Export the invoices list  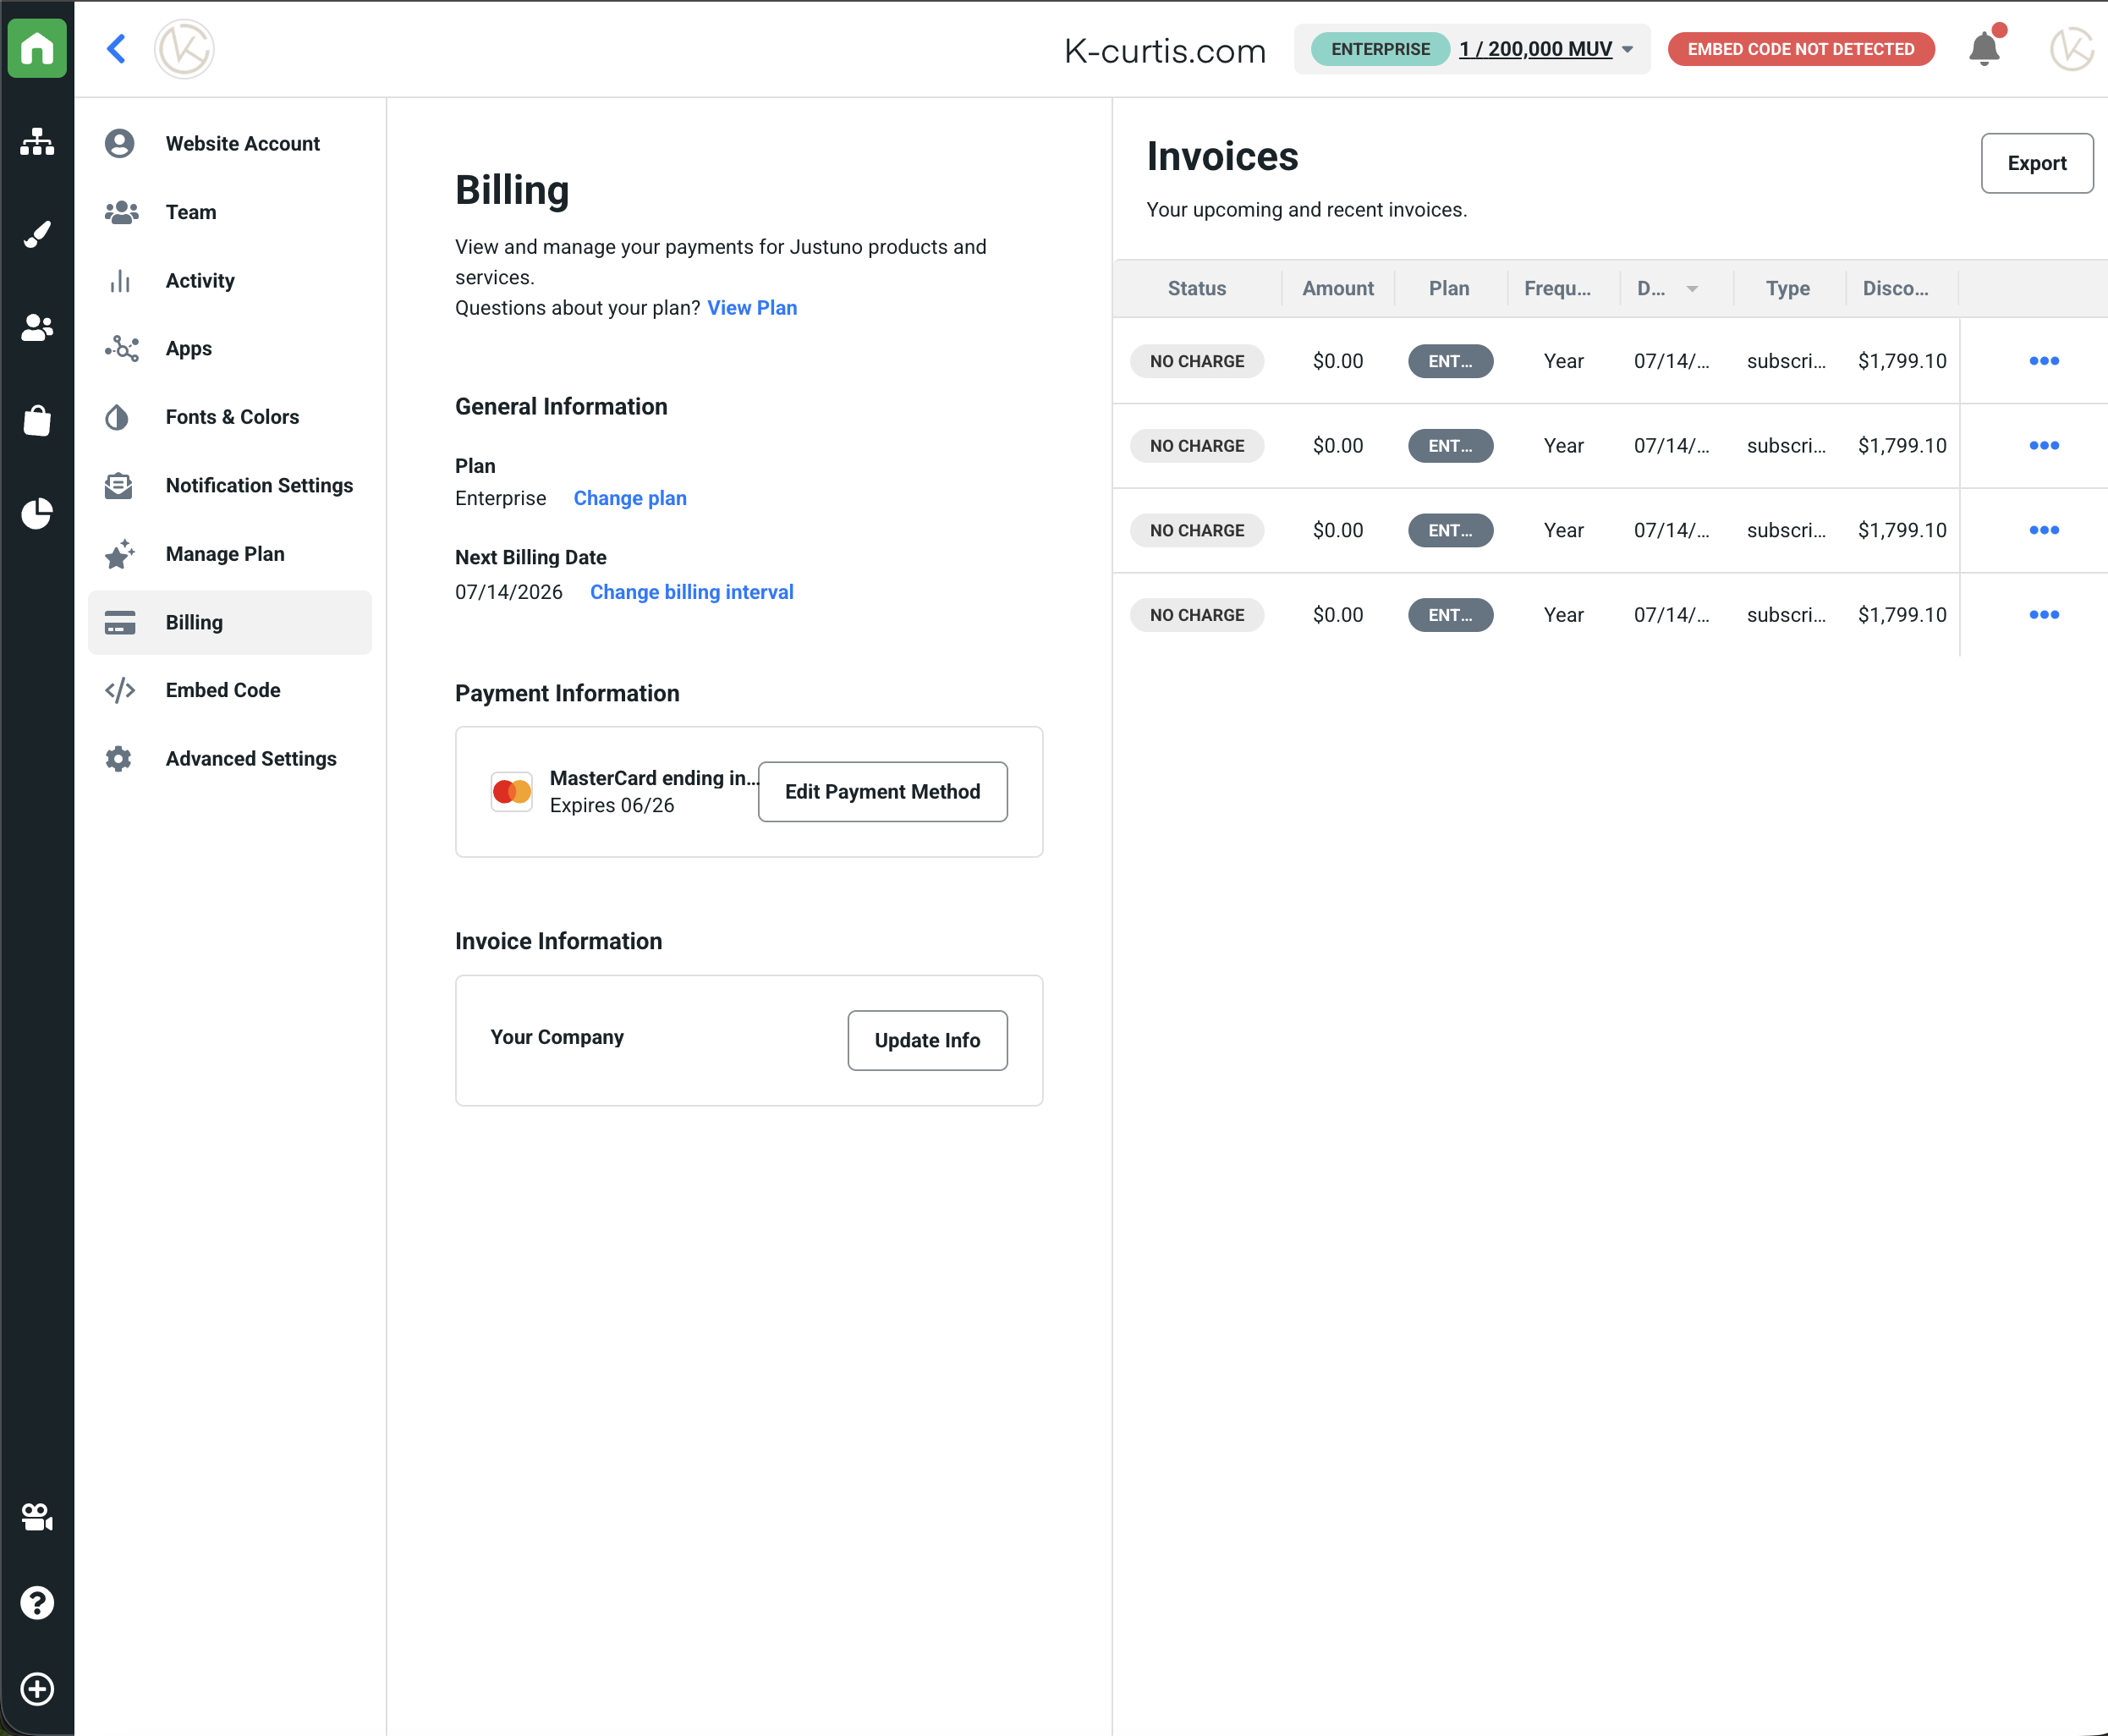2036,163
